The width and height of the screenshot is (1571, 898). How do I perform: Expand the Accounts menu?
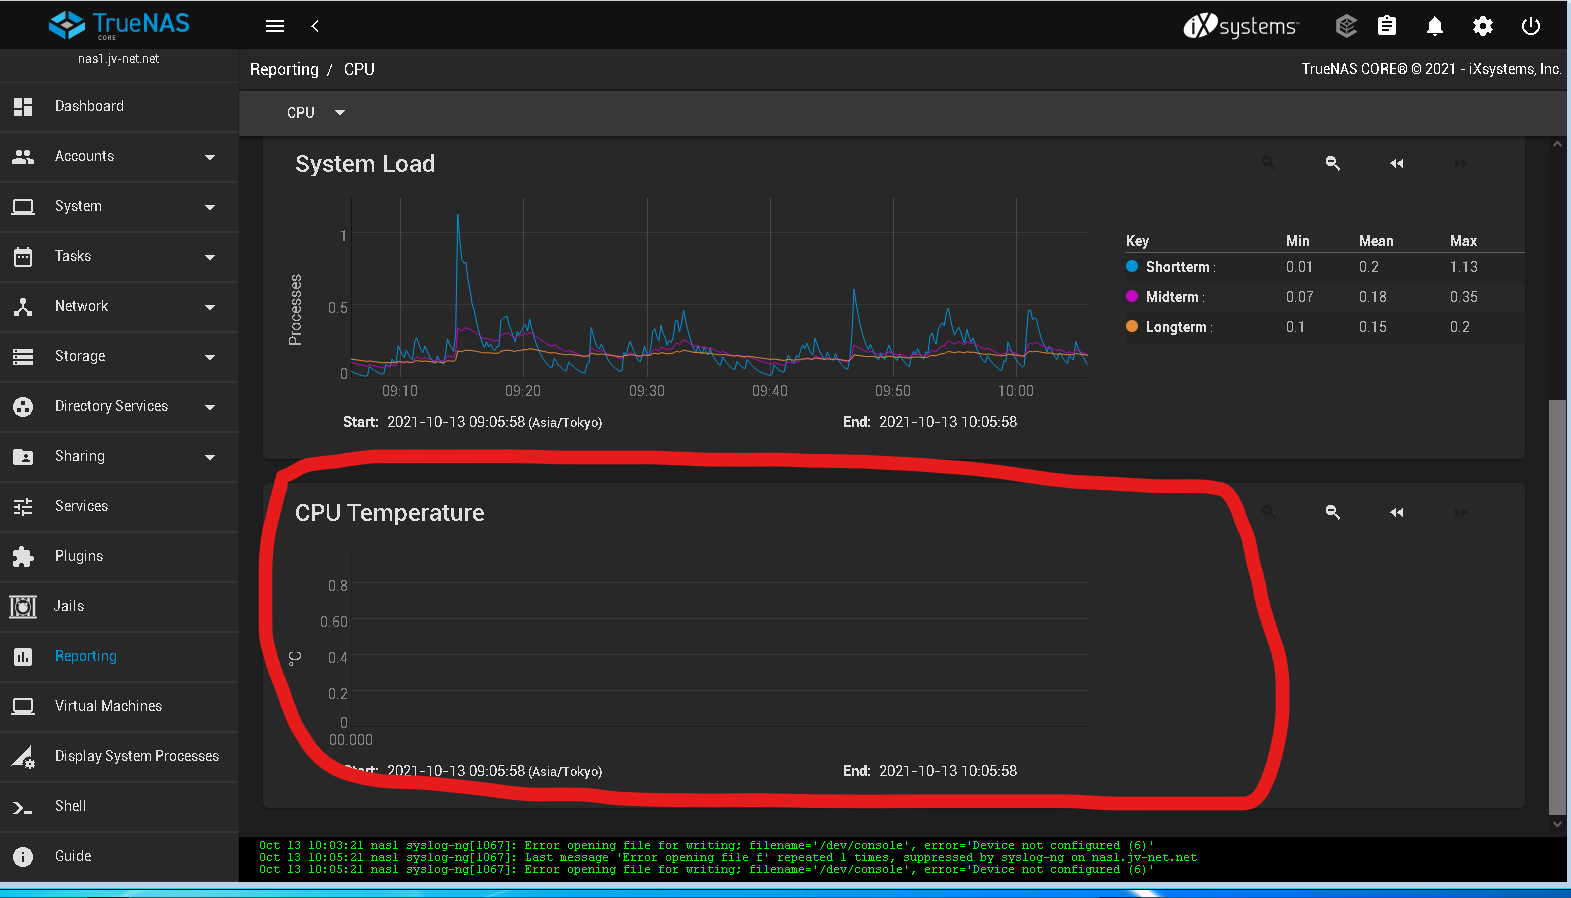point(119,156)
